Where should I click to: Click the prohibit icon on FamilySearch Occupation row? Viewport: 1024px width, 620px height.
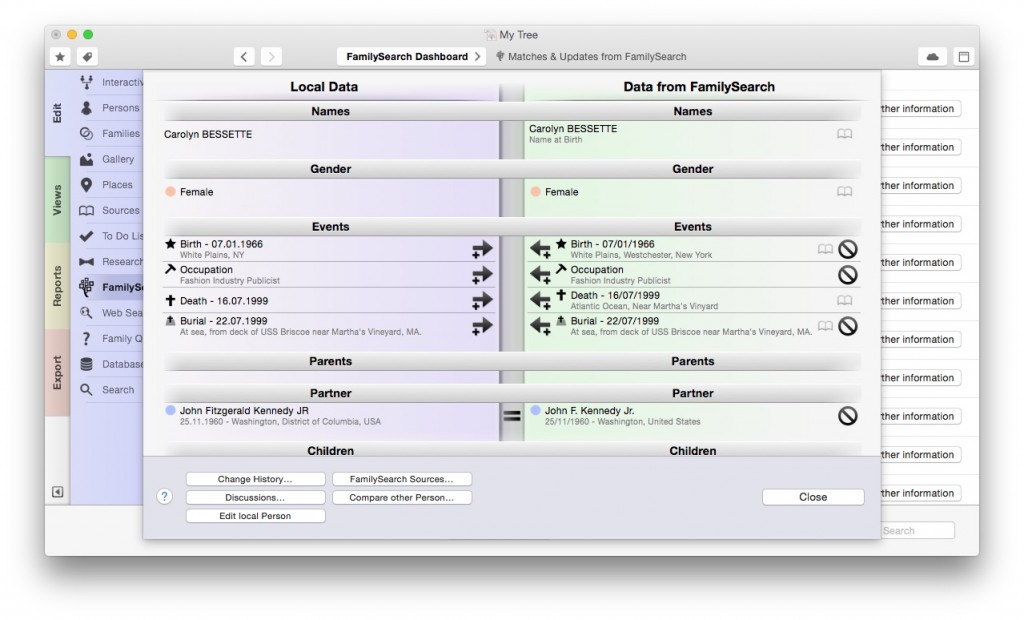coord(848,275)
